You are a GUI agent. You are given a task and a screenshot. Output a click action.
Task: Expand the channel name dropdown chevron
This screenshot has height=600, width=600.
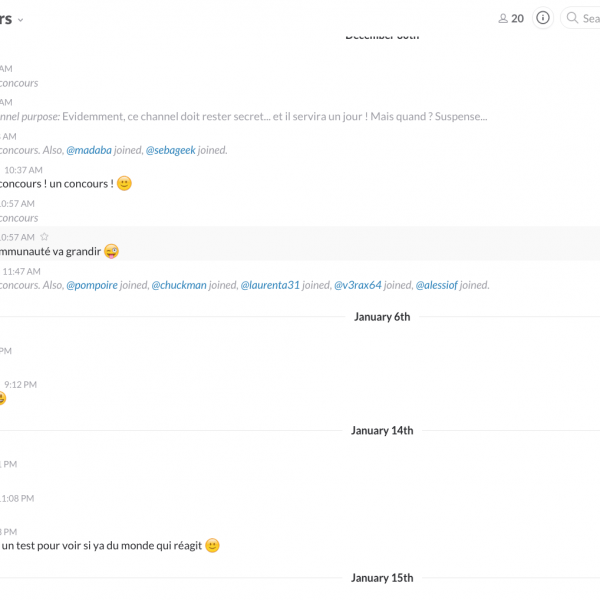21,20
